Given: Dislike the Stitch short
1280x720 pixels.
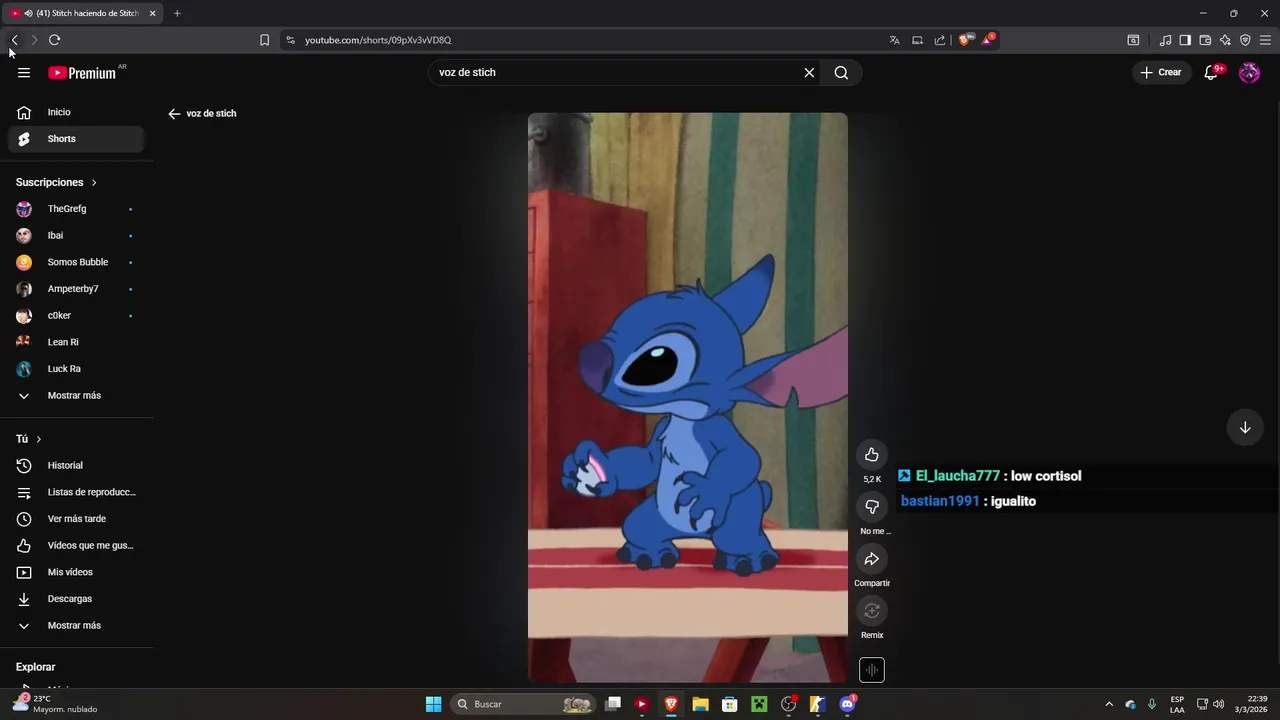Looking at the screenshot, I should (872, 507).
